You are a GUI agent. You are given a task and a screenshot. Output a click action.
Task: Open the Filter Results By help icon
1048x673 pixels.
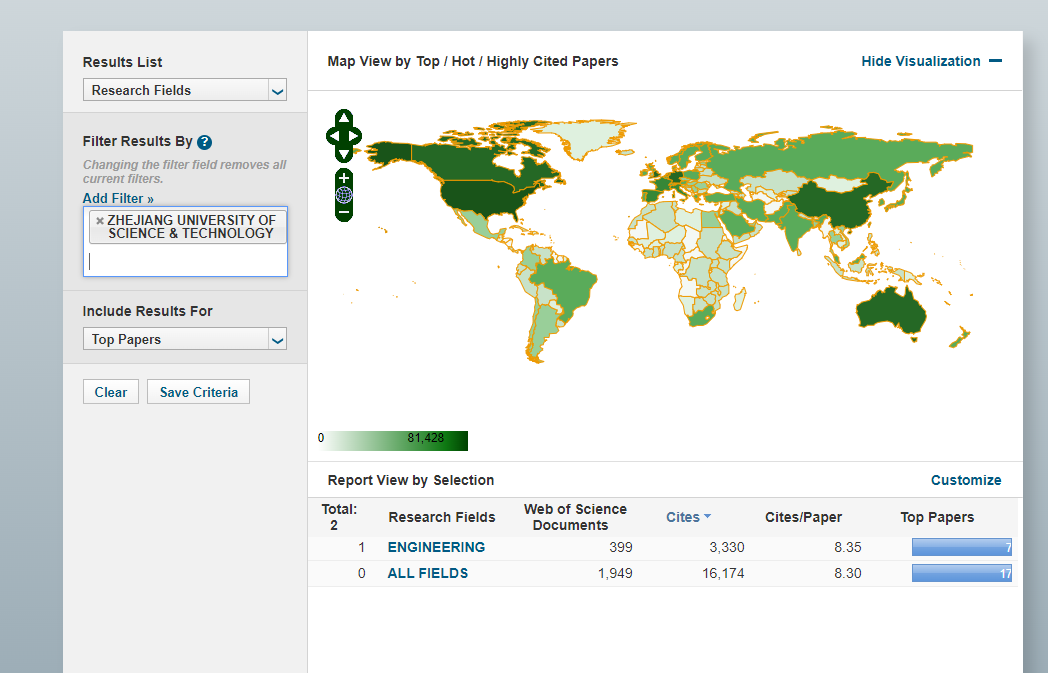[x=204, y=142]
